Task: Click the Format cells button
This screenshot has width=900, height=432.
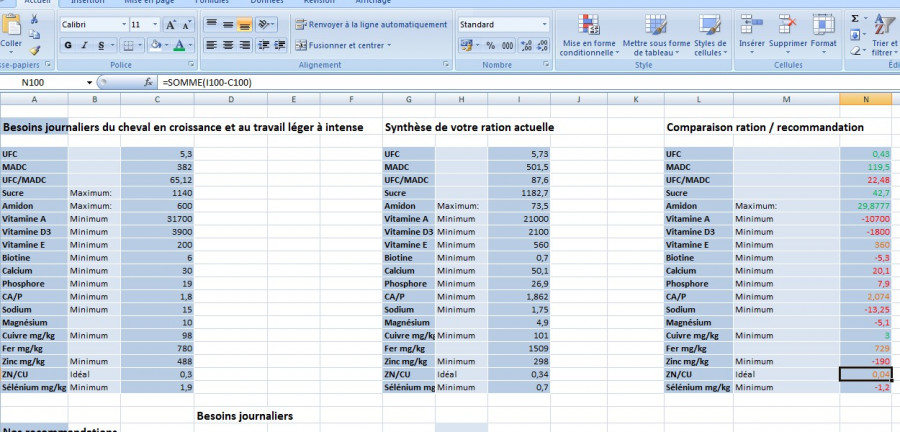Action: 823,34
